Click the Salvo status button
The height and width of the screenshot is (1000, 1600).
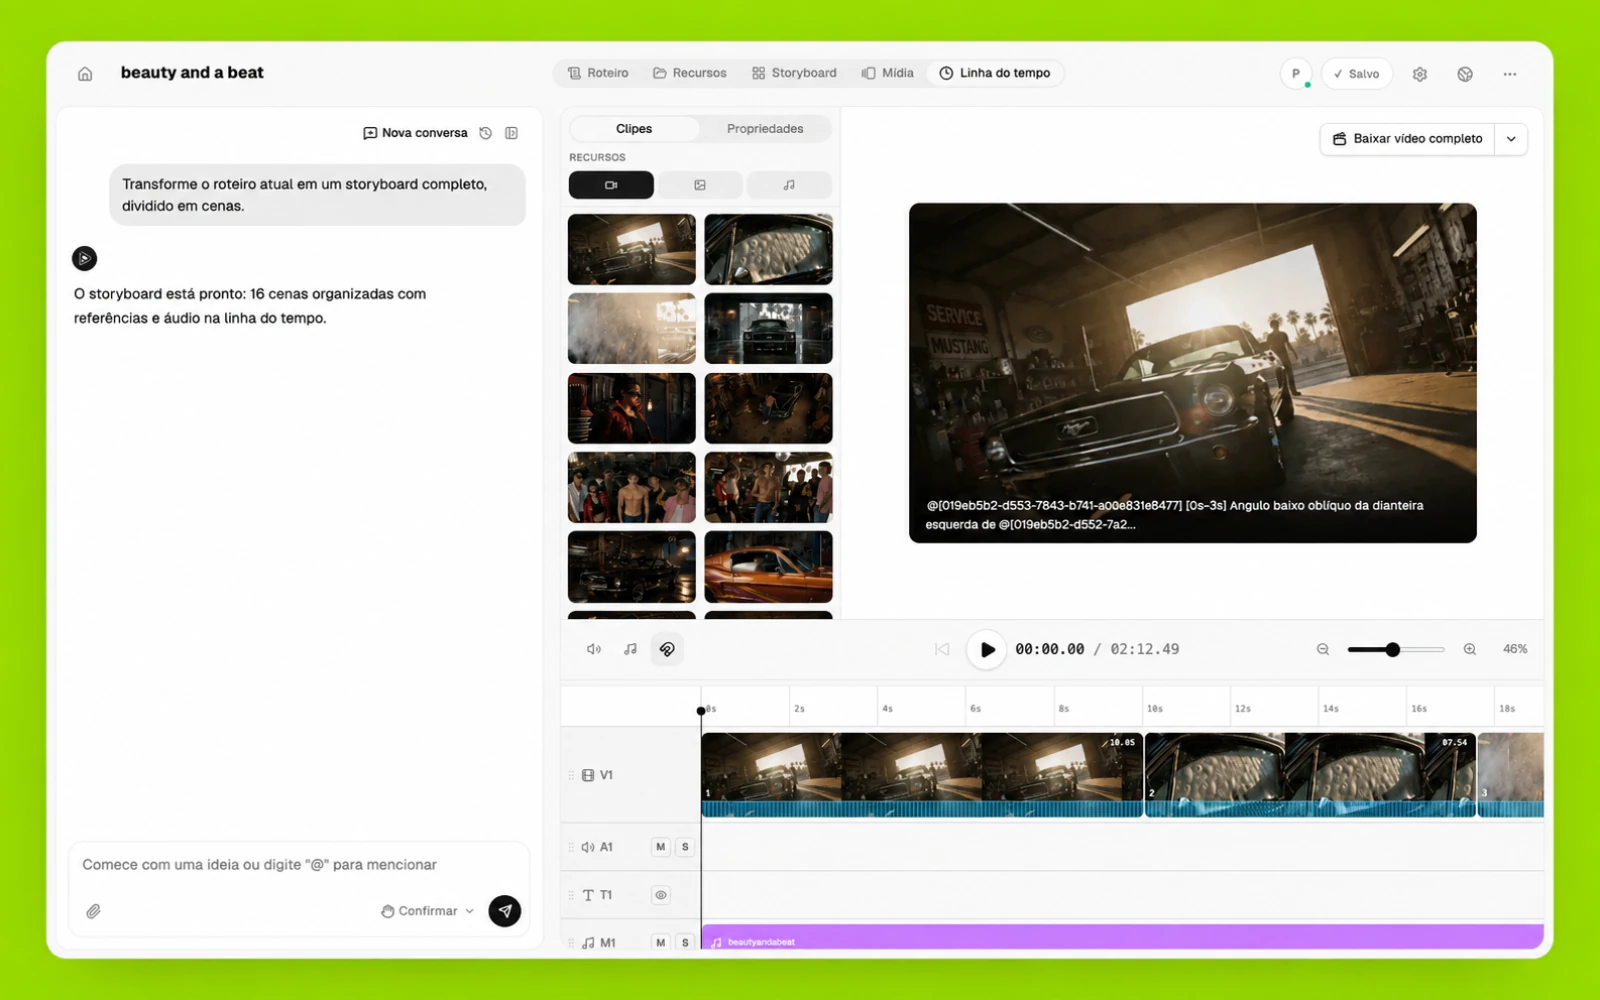click(1357, 73)
